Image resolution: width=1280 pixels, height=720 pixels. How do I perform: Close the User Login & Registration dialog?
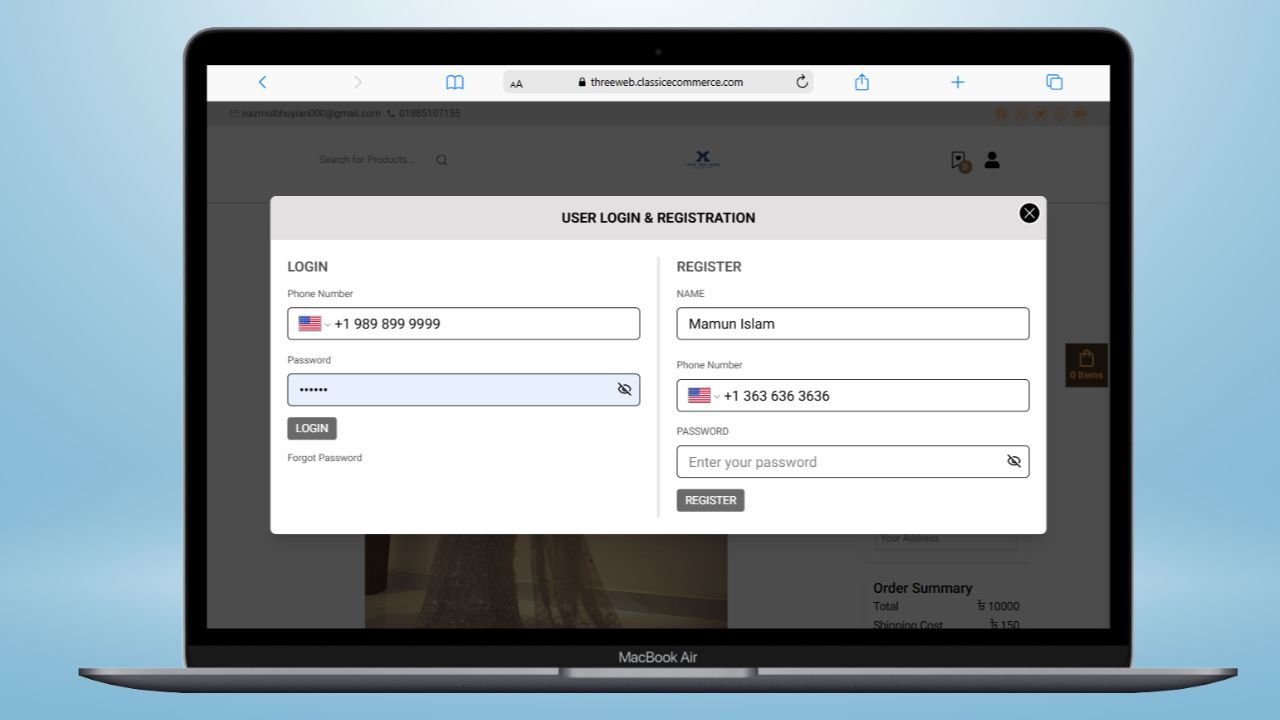tap(1029, 213)
